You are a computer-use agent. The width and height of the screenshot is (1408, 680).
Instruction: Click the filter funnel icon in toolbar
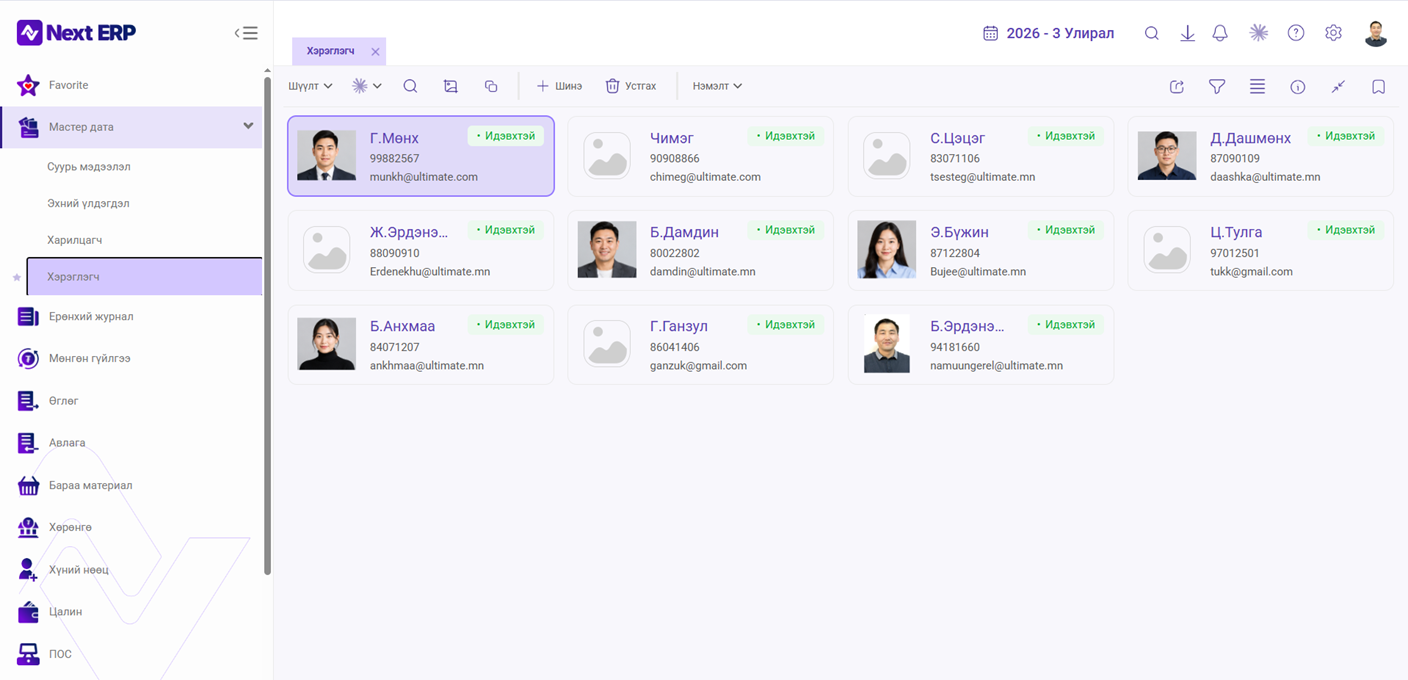[x=1217, y=87]
